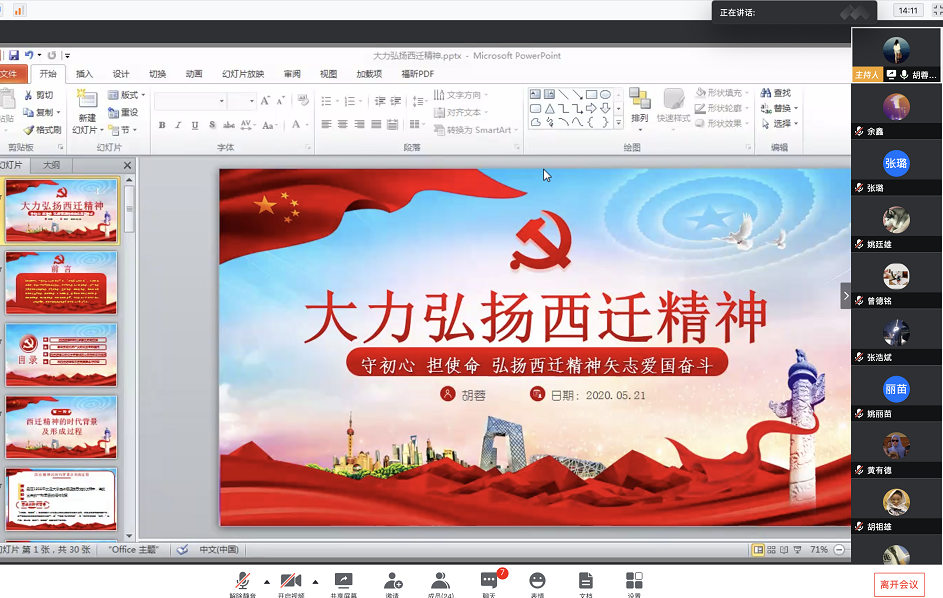Screen dimensions: 943x598
Task: Open the Foxit PDF ribbon tab
Action: pyautogui.click(x=417, y=74)
